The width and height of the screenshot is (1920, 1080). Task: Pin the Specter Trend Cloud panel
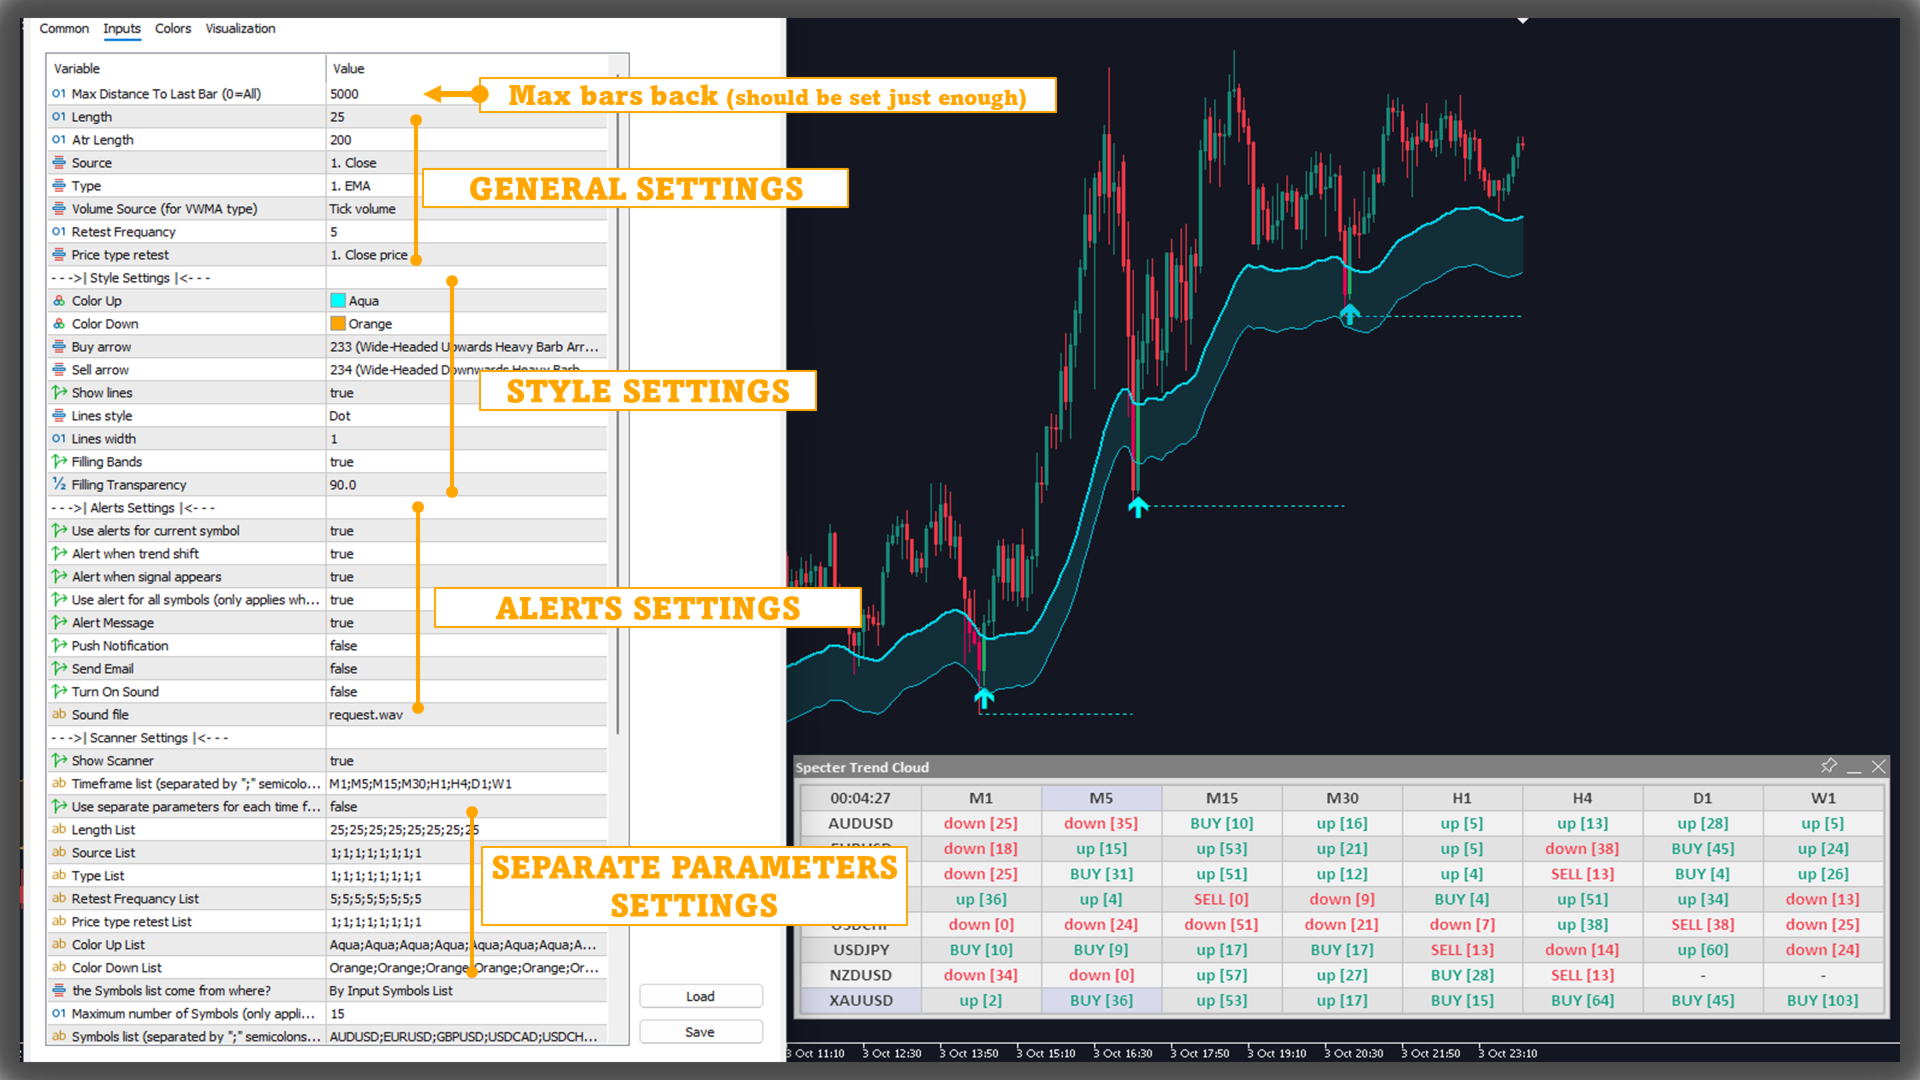pyautogui.click(x=1829, y=766)
